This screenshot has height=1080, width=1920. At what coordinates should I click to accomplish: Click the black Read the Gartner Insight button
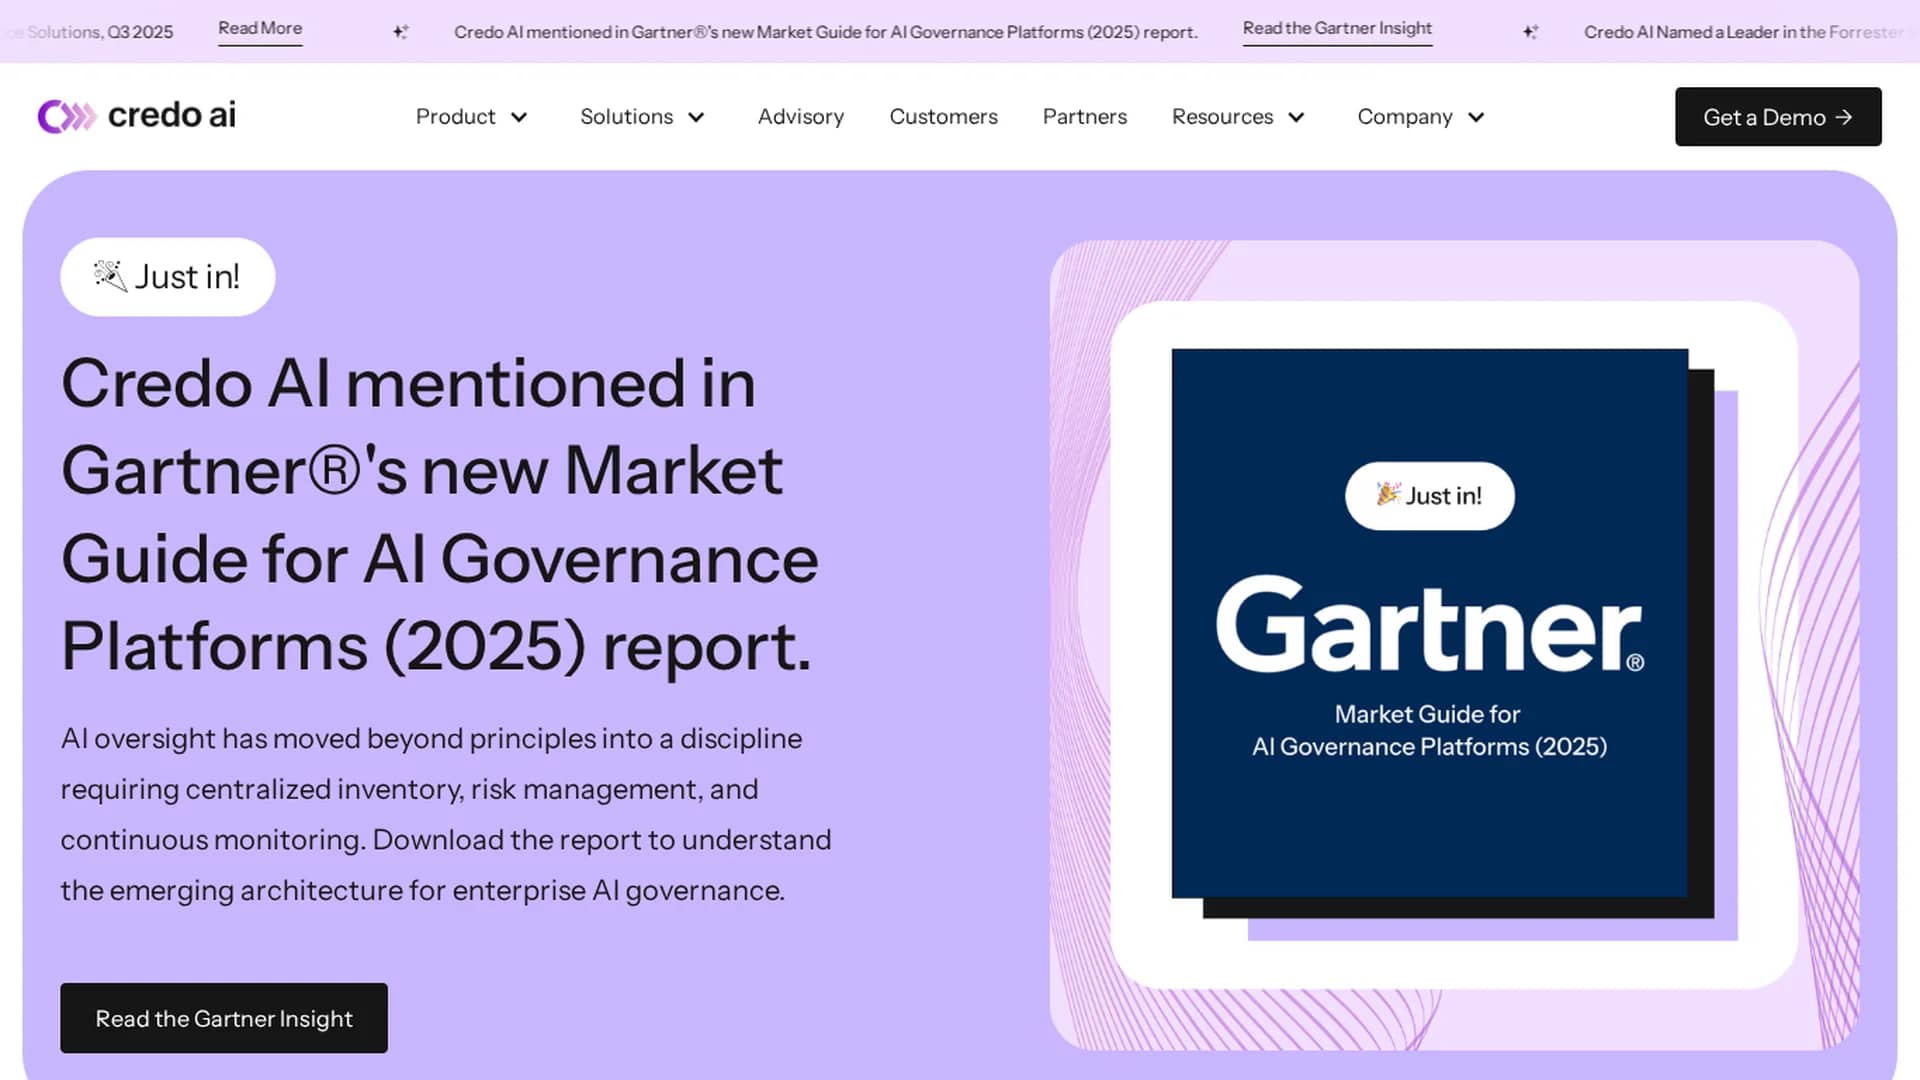click(224, 1018)
